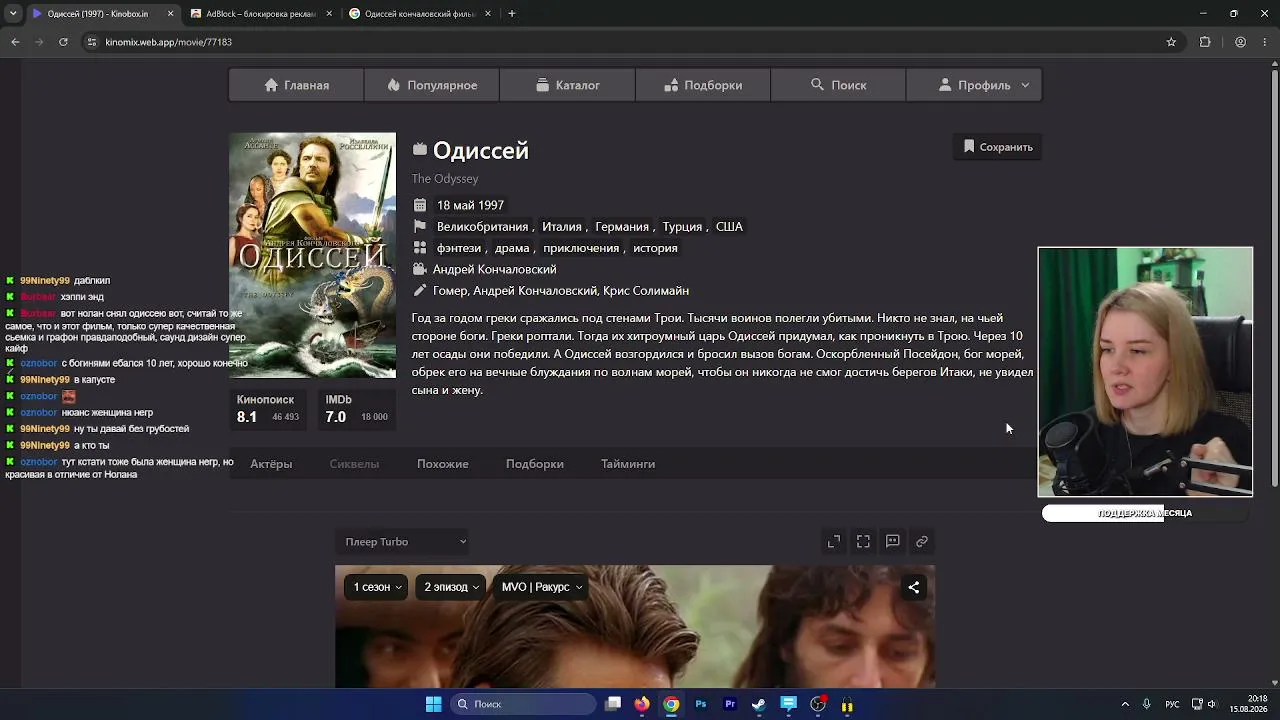Image resolution: width=1280 pixels, height=720 pixels.
Task: Open the Поиск search page
Action: [x=838, y=85]
